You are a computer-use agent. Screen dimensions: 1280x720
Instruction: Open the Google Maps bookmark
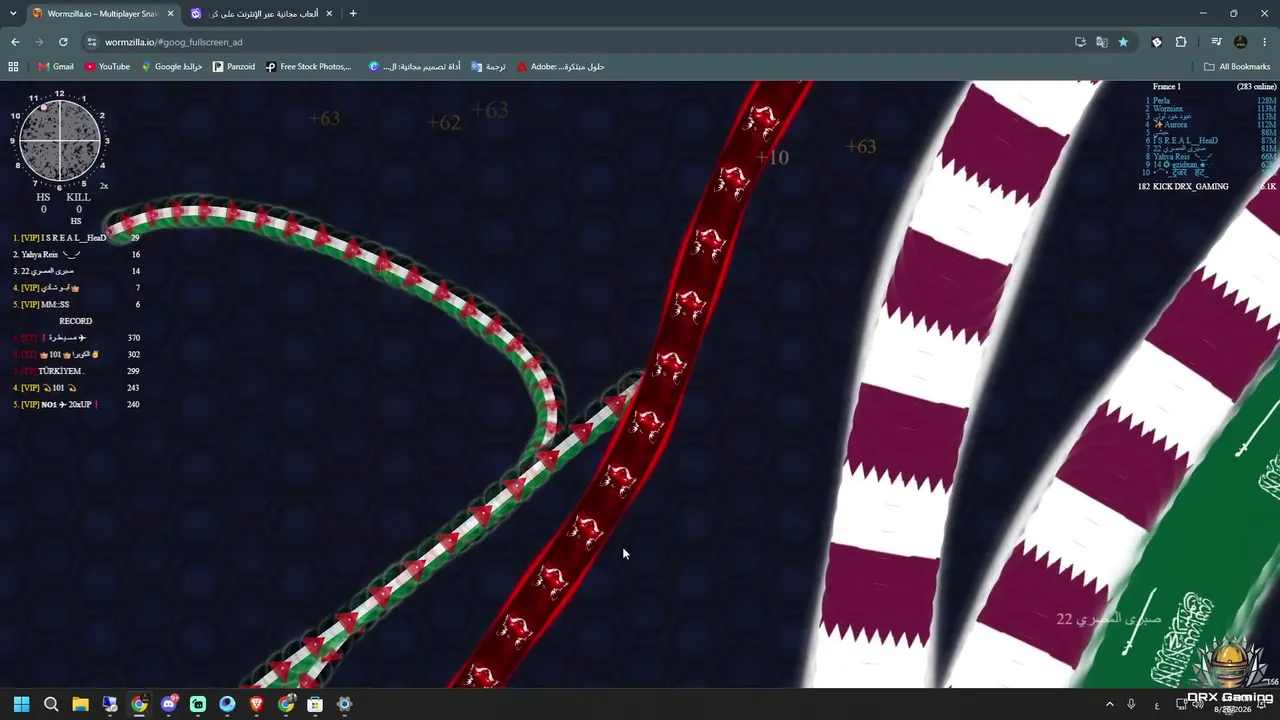(172, 67)
